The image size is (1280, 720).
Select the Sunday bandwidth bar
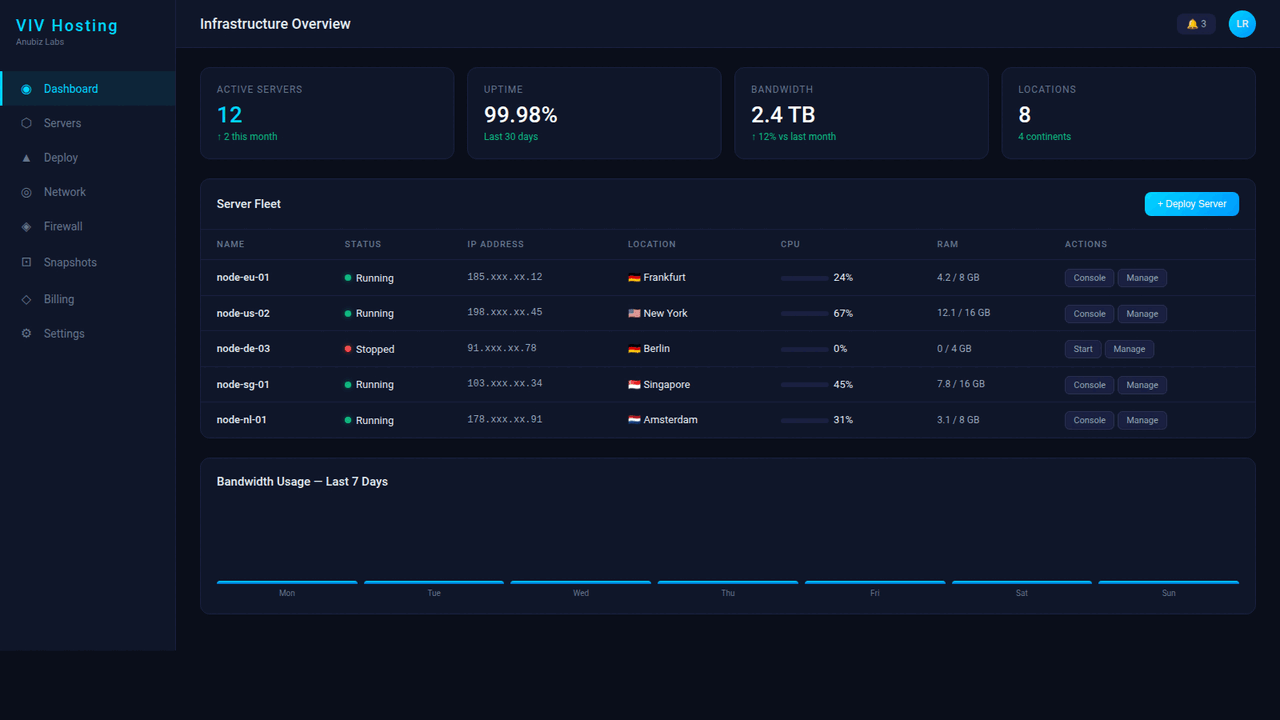[x=1168, y=581]
